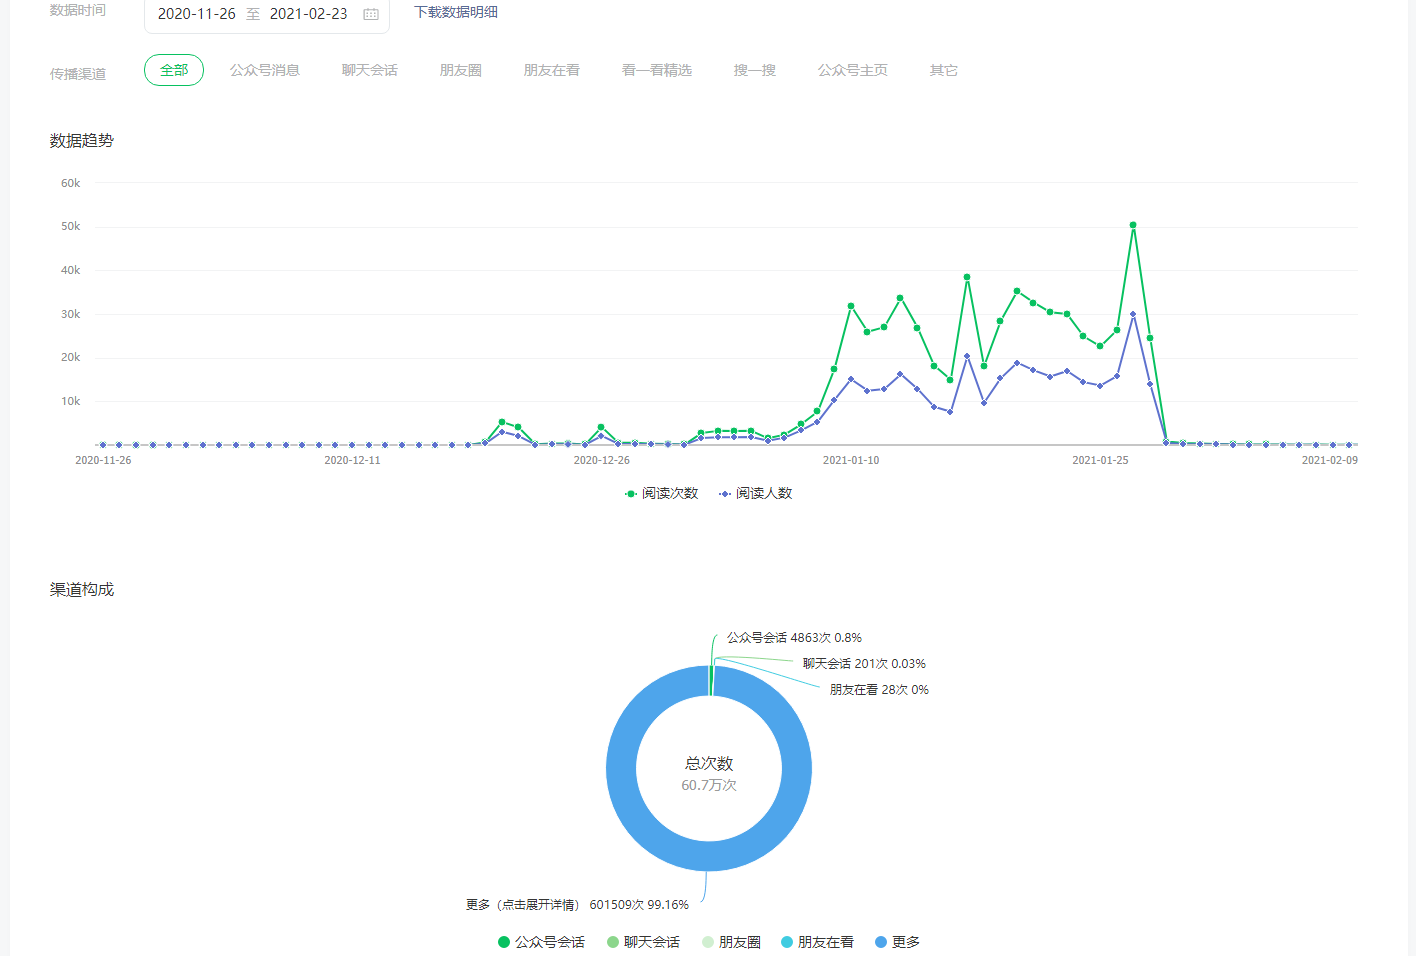1416x956 pixels.
Task: Toggle 朋友圈 in donut chart legend
Action: [731, 942]
